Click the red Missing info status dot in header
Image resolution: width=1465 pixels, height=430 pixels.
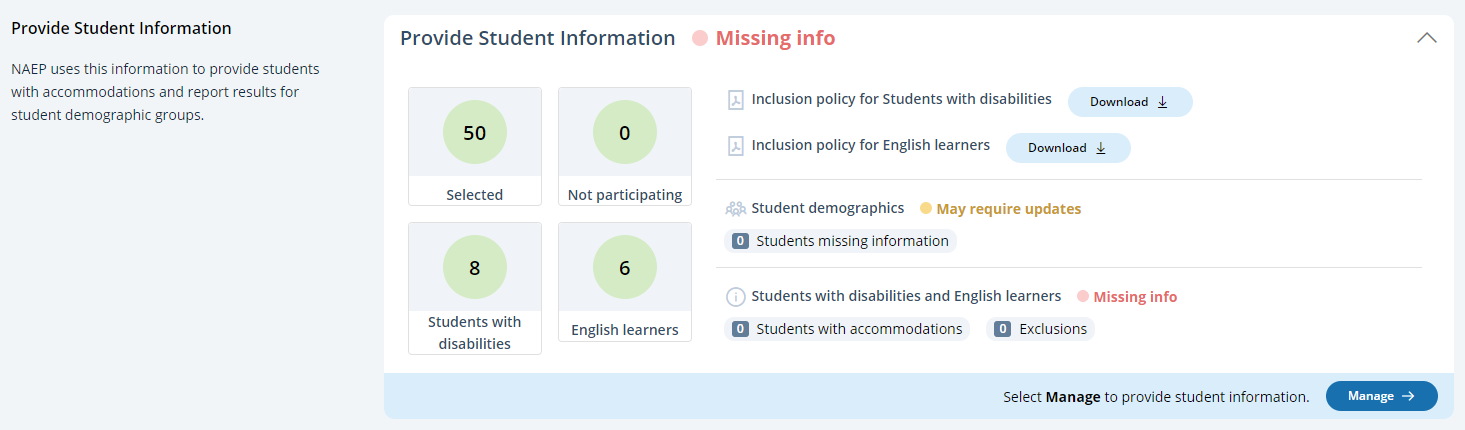pos(700,38)
